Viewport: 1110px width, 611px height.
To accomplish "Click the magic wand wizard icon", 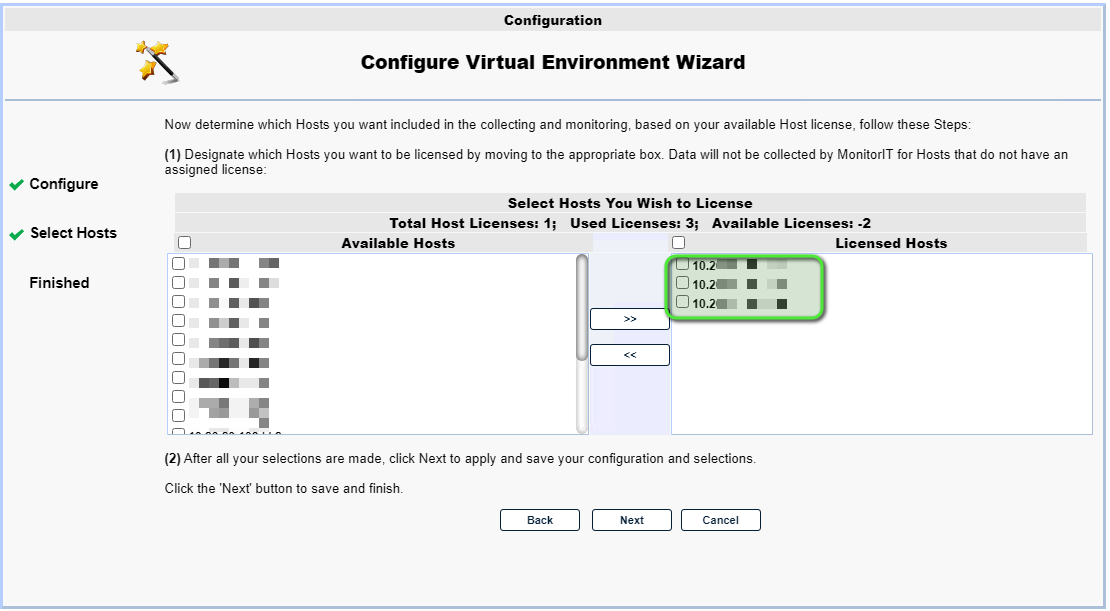I will [157, 62].
